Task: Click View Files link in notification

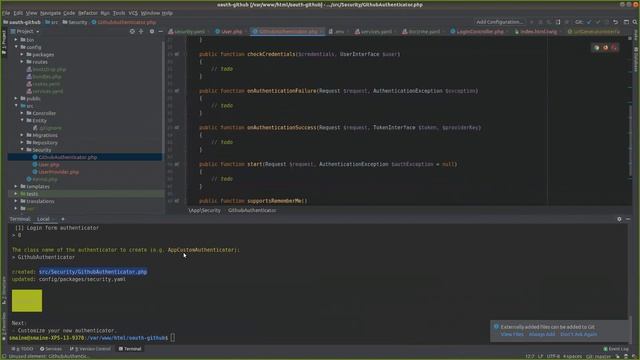Action: pyautogui.click(x=512, y=334)
